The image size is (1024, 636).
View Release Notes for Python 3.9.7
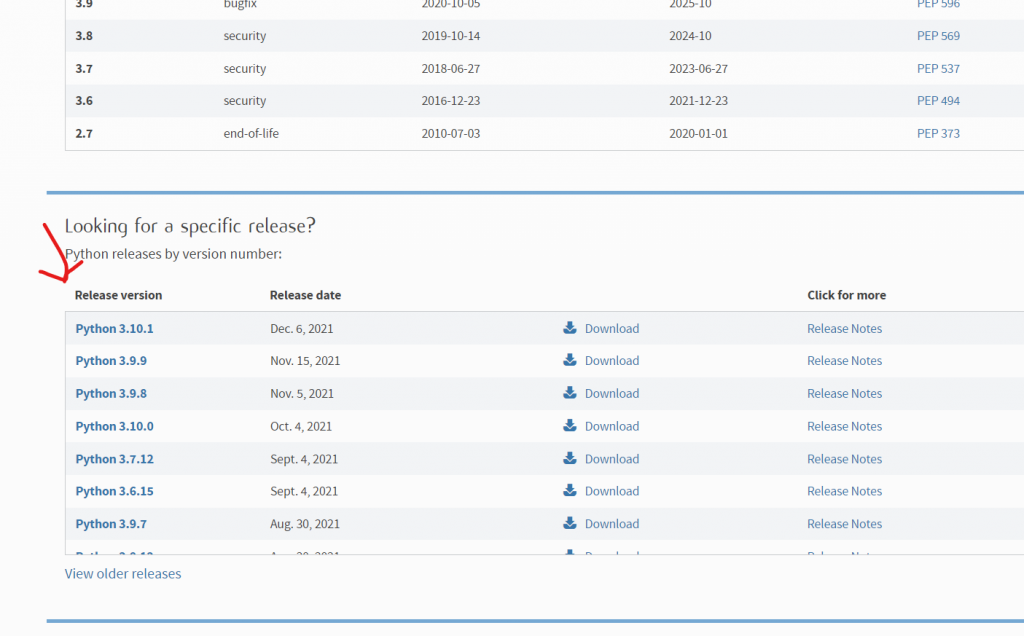(844, 524)
